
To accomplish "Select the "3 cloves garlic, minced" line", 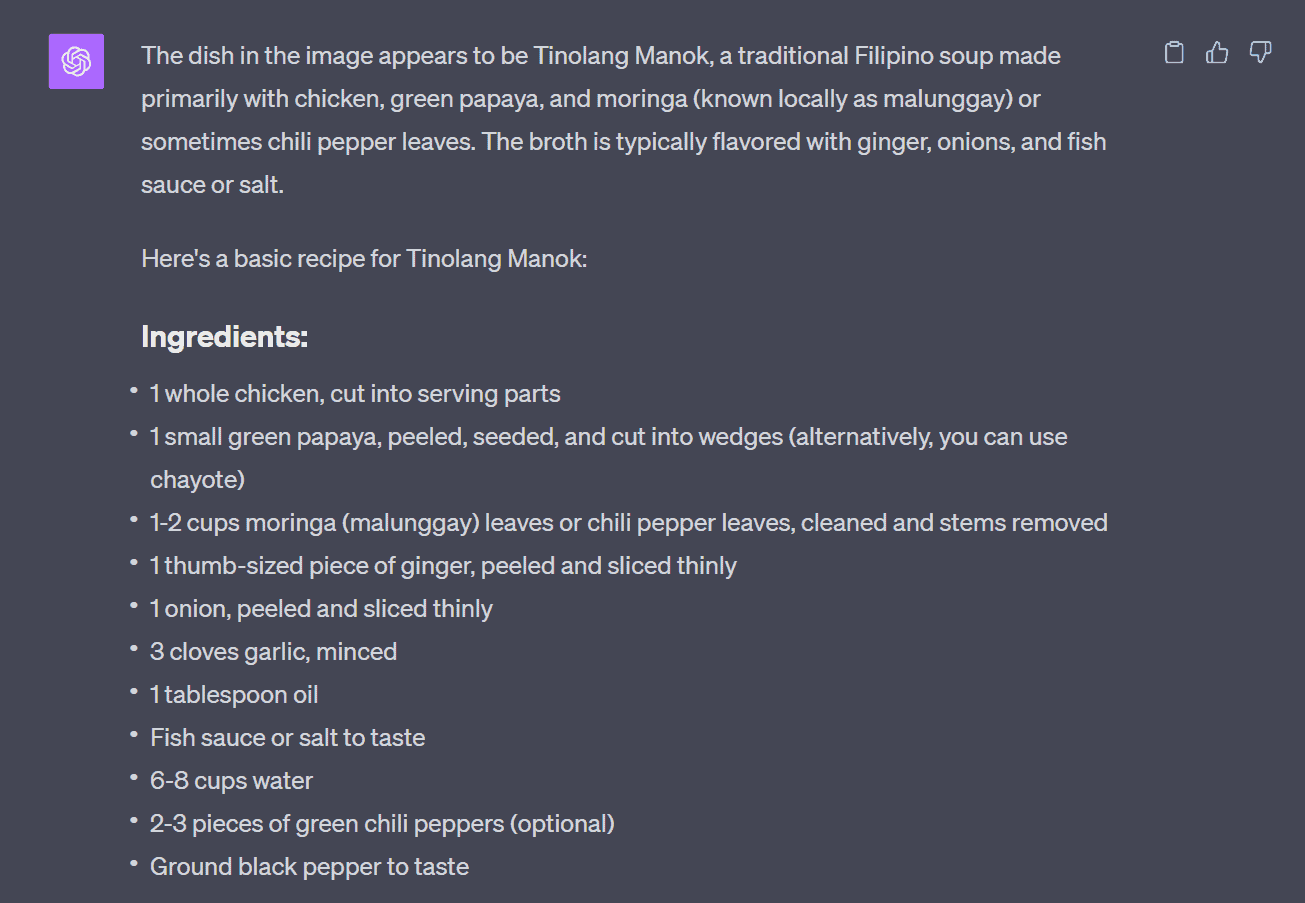I will 273,652.
